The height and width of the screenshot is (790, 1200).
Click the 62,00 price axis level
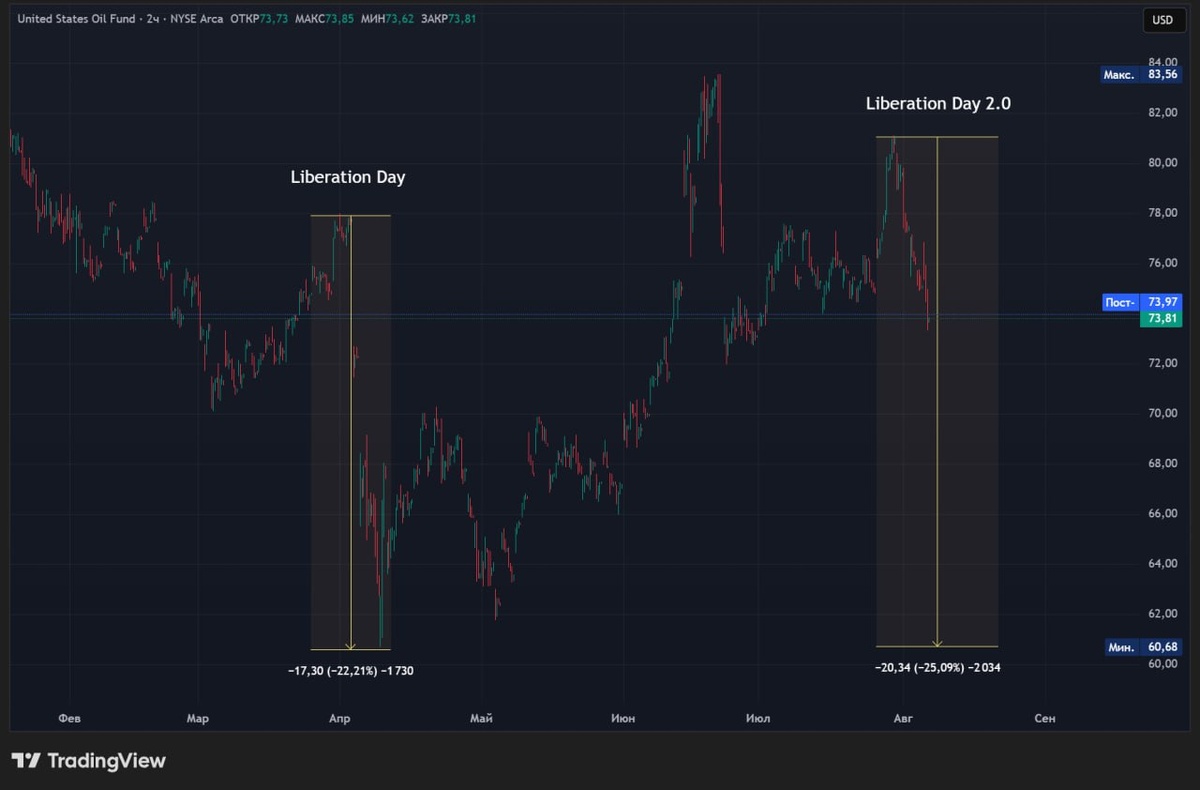click(1161, 613)
